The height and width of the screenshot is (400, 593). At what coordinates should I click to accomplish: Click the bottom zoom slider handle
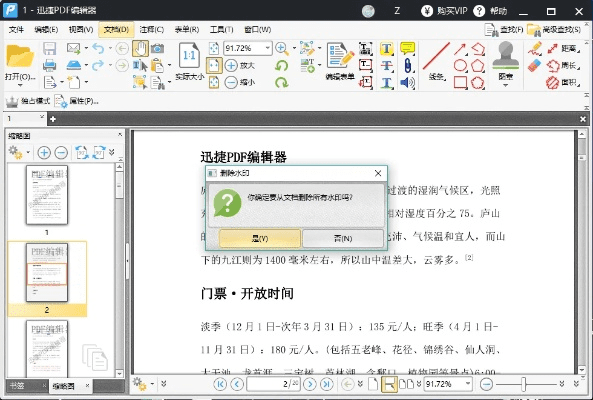pos(524,384)
